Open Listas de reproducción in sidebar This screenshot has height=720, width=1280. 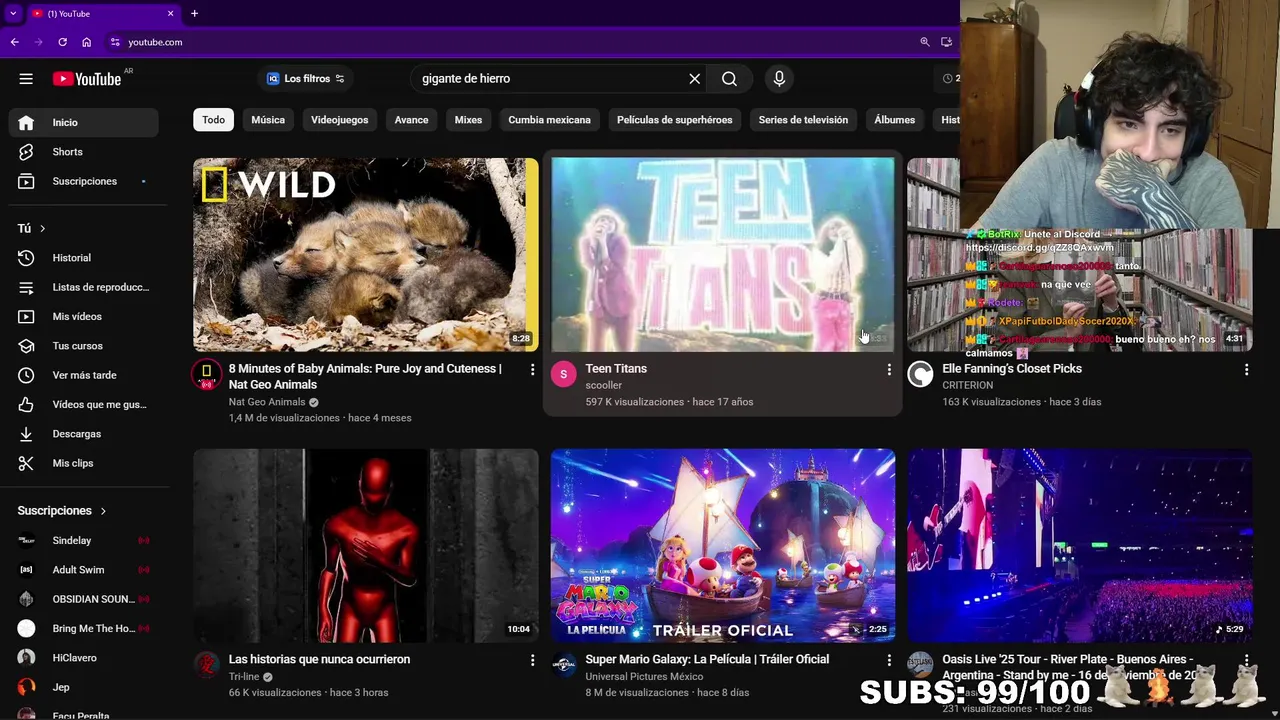pyautogui.click(x=84, y=287)
